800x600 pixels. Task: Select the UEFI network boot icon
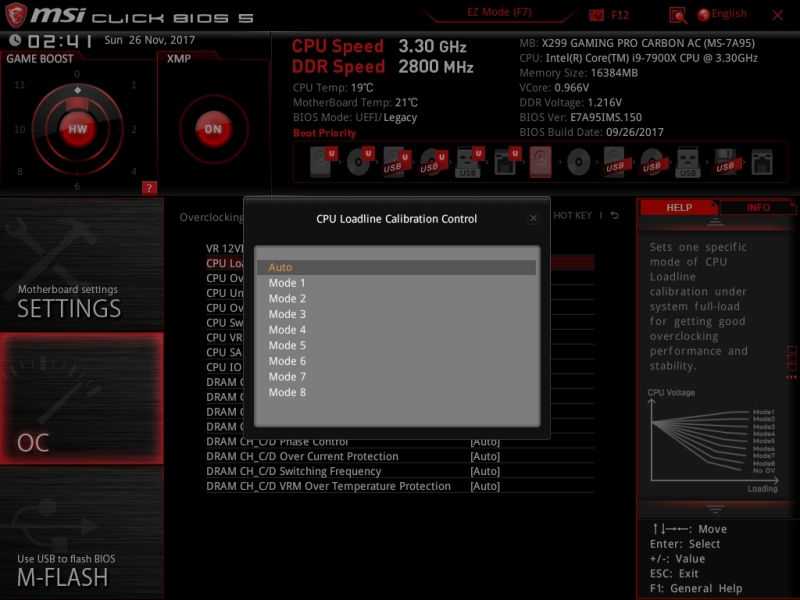pyautogui.click(x=507, y=162)
